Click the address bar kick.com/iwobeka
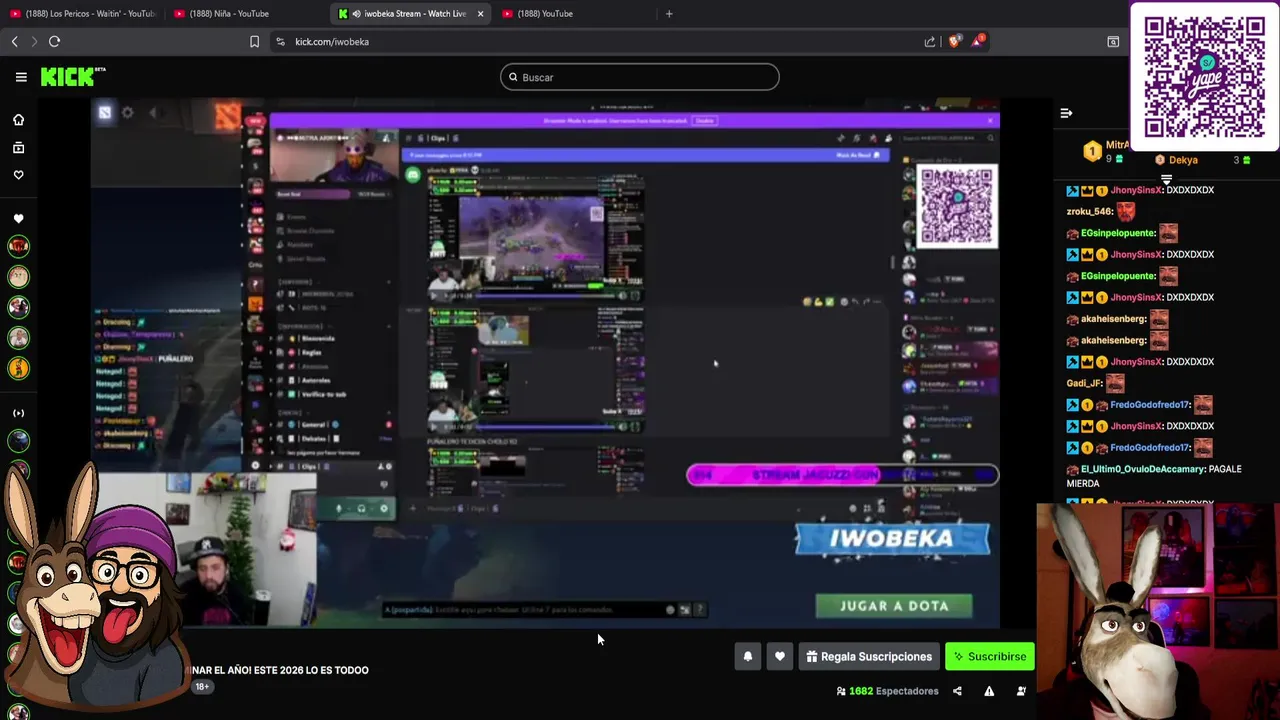 point(332,42)
